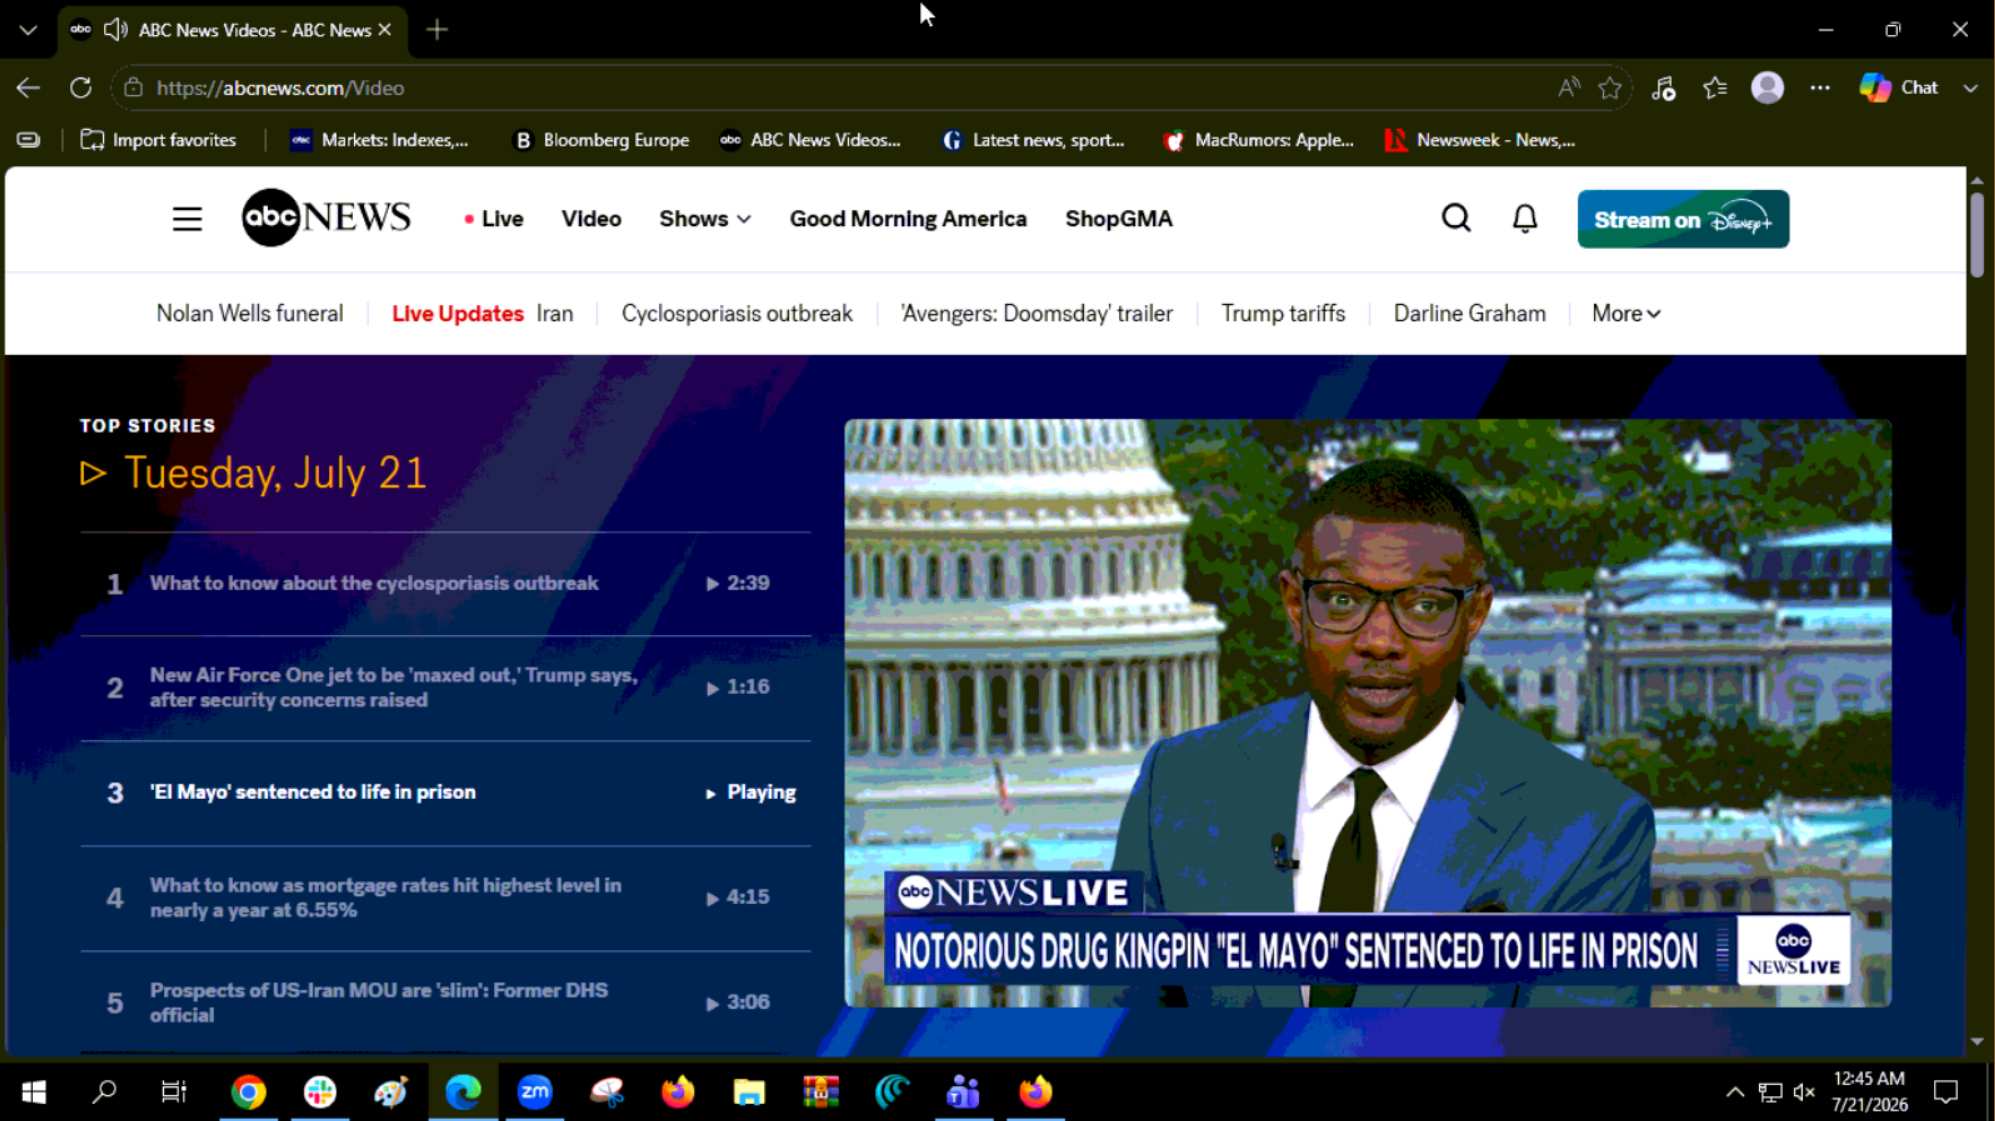Open ABC News Videos bookmark
The image size is (1995, 1121).
point(811,140)
